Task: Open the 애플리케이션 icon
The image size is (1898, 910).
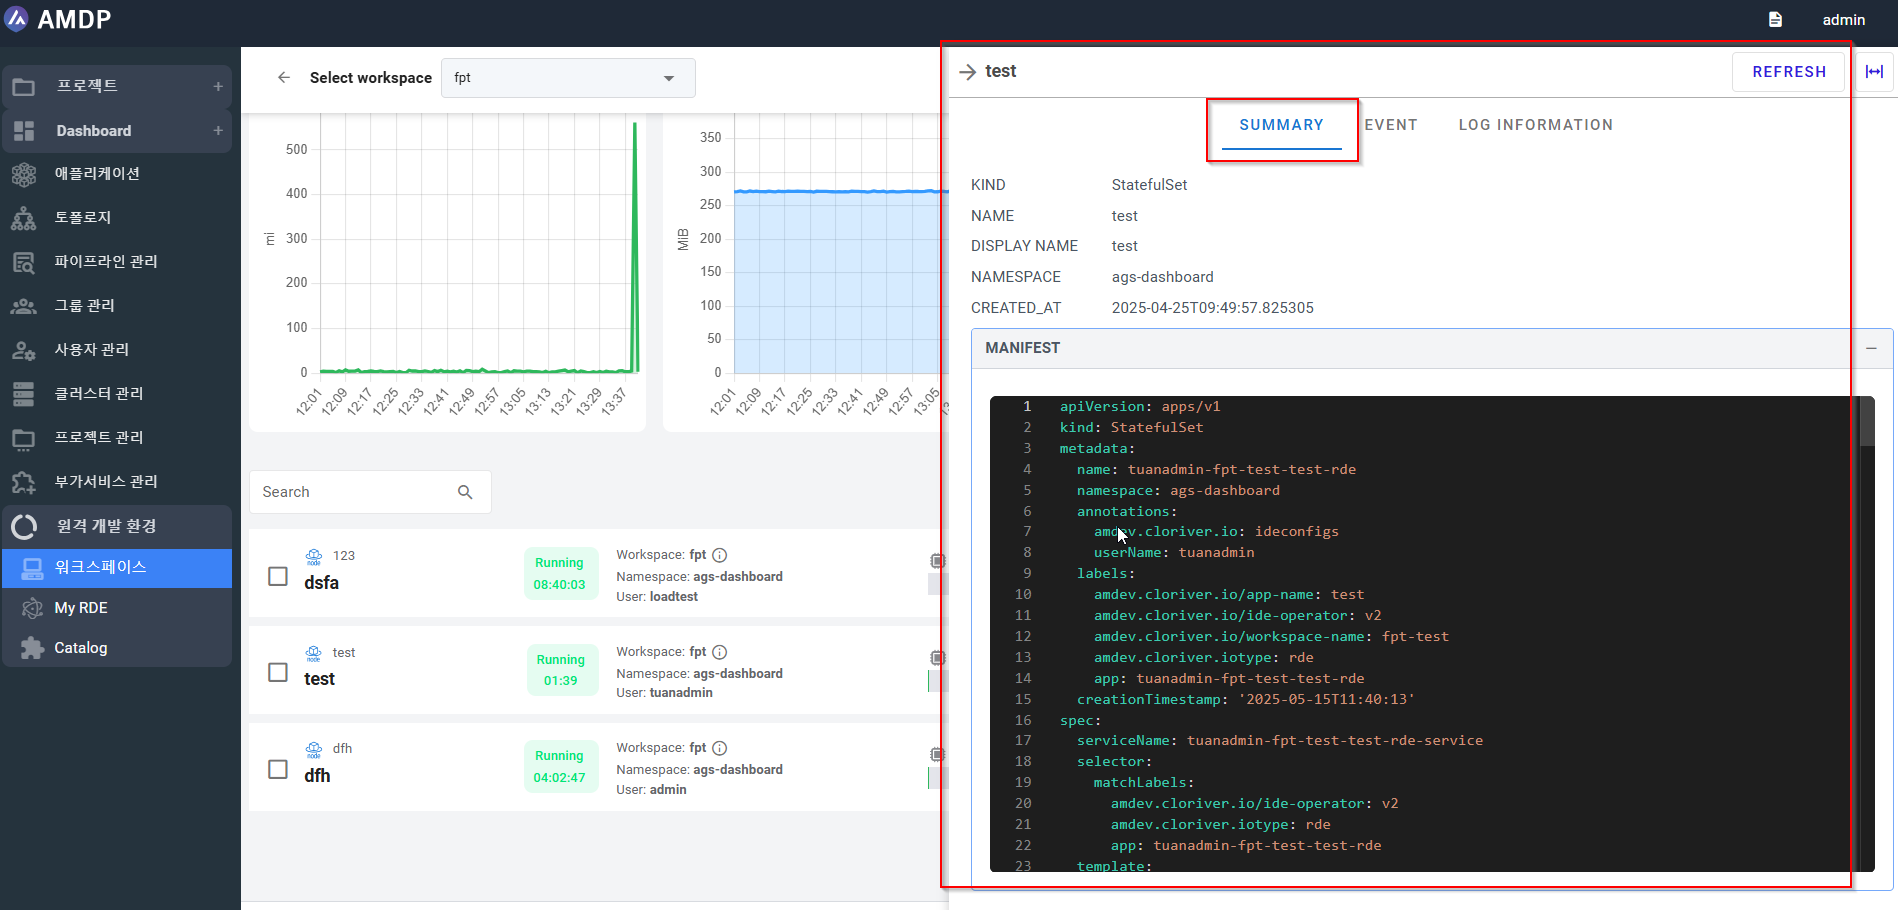Action: pyautogui.click(x=24, y=174)
